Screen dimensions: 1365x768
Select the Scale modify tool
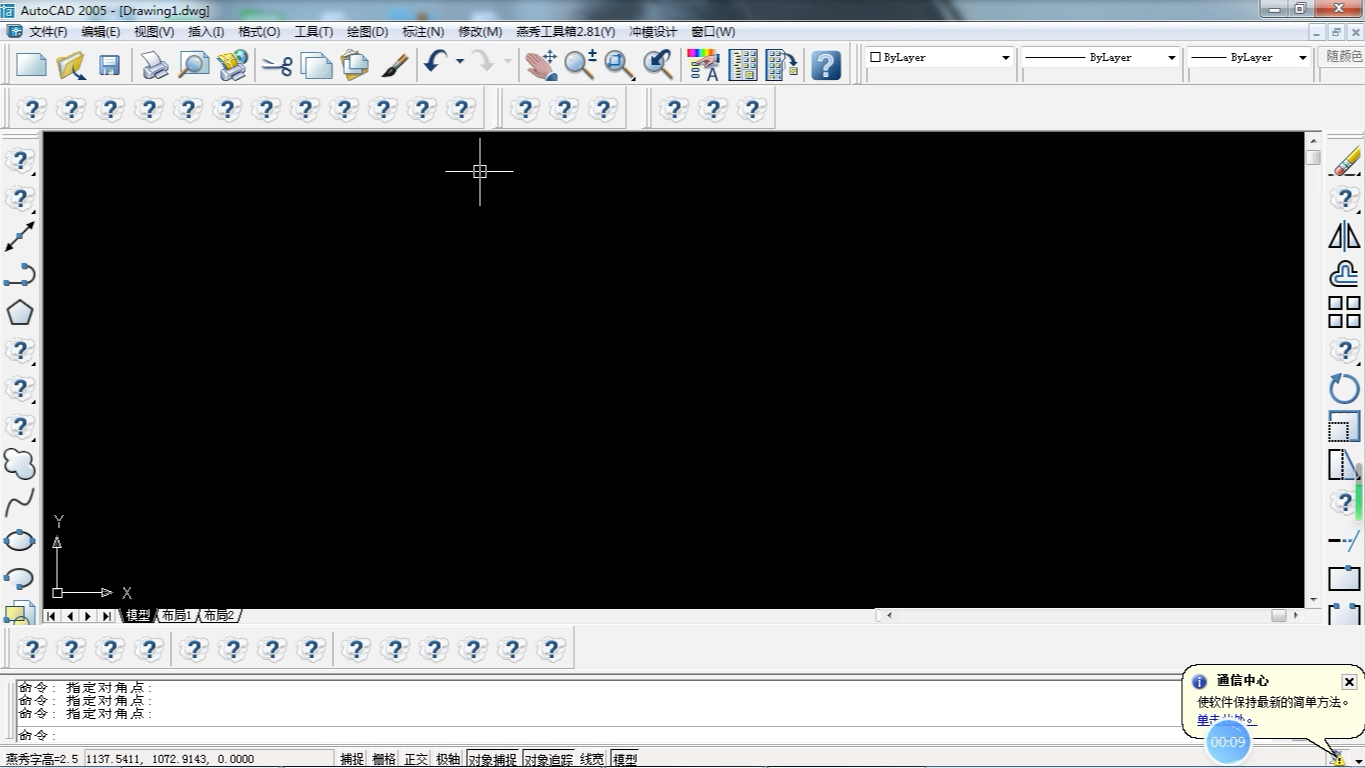[x=1345, y=426]
